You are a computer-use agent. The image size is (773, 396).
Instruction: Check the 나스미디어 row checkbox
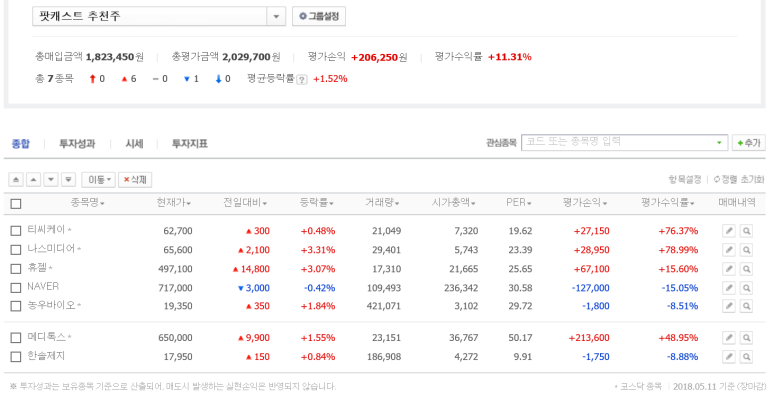click(x=16, y=250)
